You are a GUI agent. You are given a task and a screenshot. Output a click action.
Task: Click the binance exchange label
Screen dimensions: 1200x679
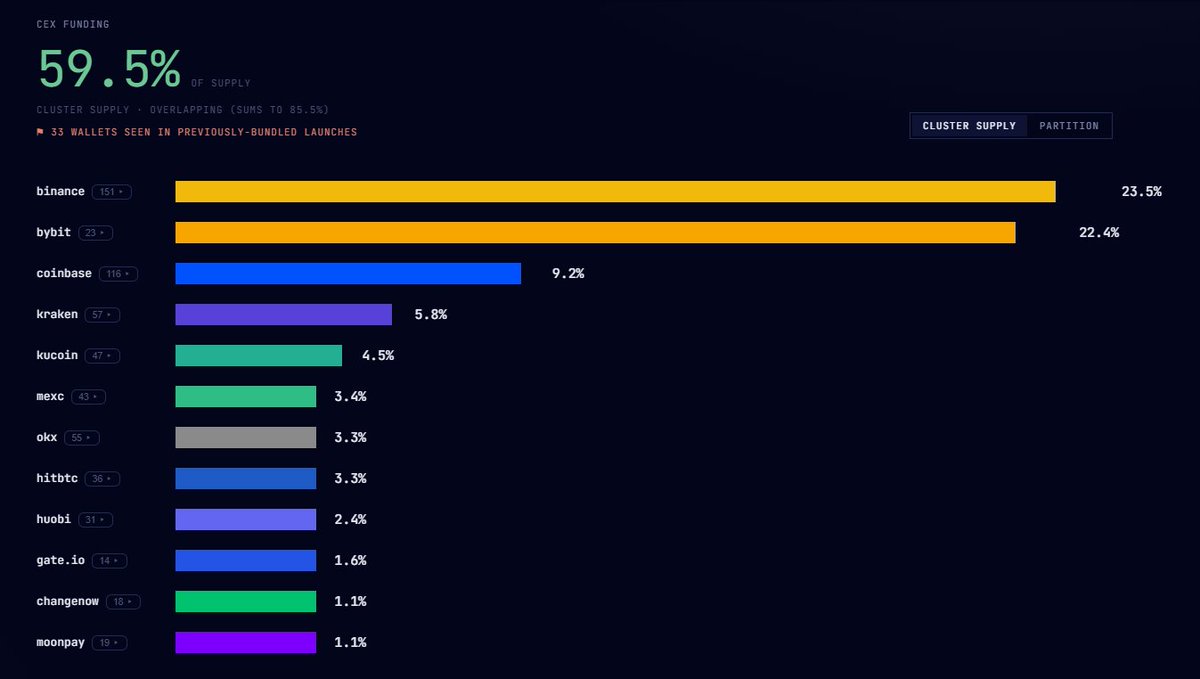pyautogui.click(x=61, y=191)
